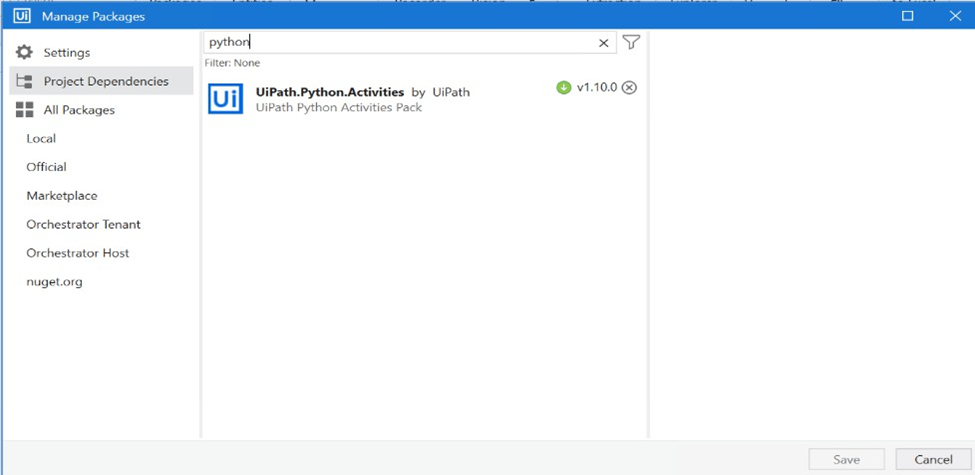
Task: Select Project Dependencies in sidebar
Action: (105, 81)
